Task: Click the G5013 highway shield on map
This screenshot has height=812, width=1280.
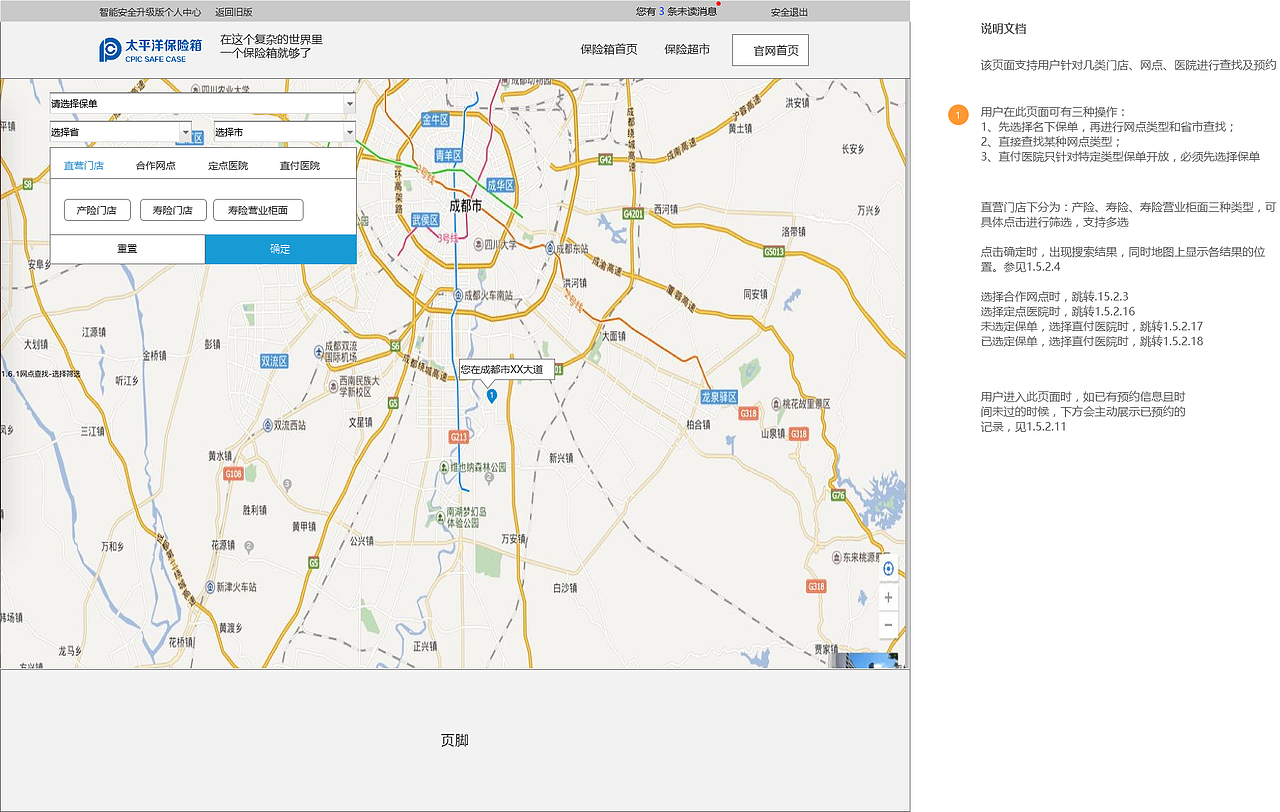Action: pyautogui.click(x=773, y=252)
